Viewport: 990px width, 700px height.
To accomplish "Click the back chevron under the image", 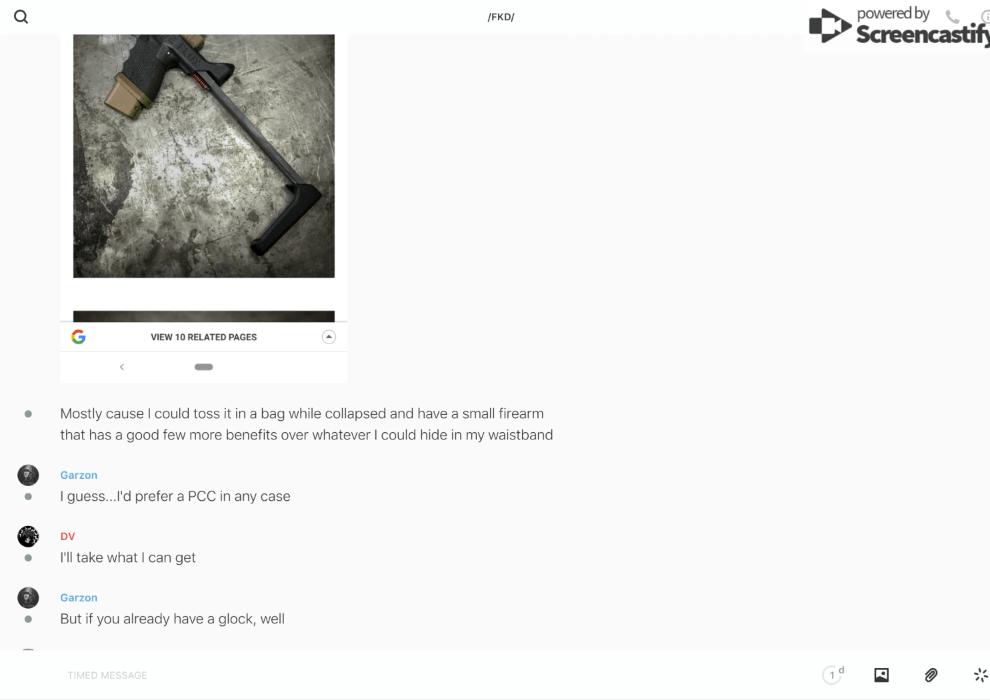I will point(122,367).
